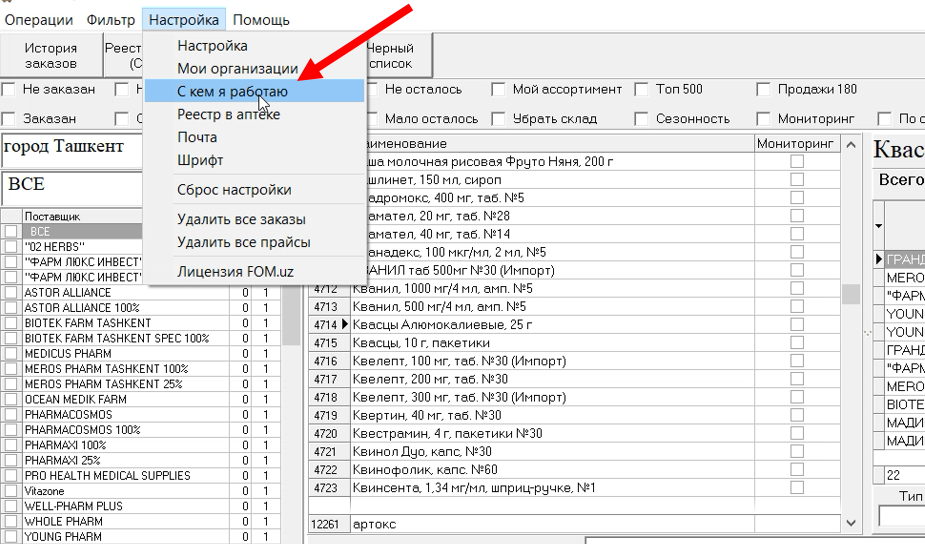Check monitoring box for Квинол Дуо row
This screenshot has height=544, width=925.
pyautogui.click(x=797, y=451)
